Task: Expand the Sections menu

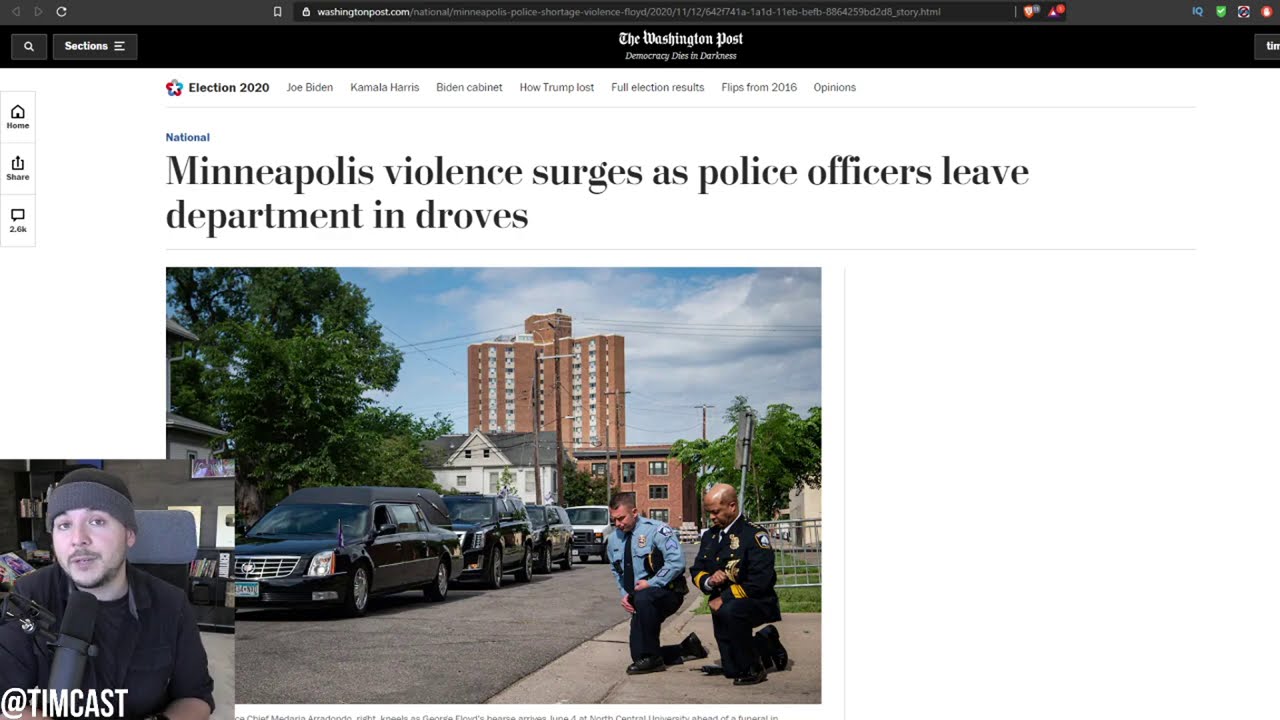Action: click(95, 46)
